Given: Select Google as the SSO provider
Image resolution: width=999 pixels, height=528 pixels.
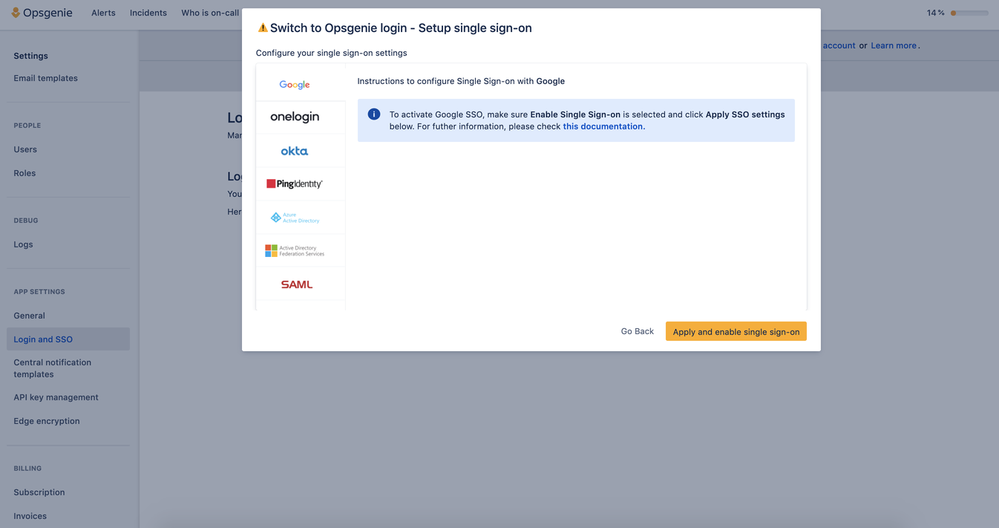Looking at the screenshot, I should pyautogui.click(x=294, y=84).
